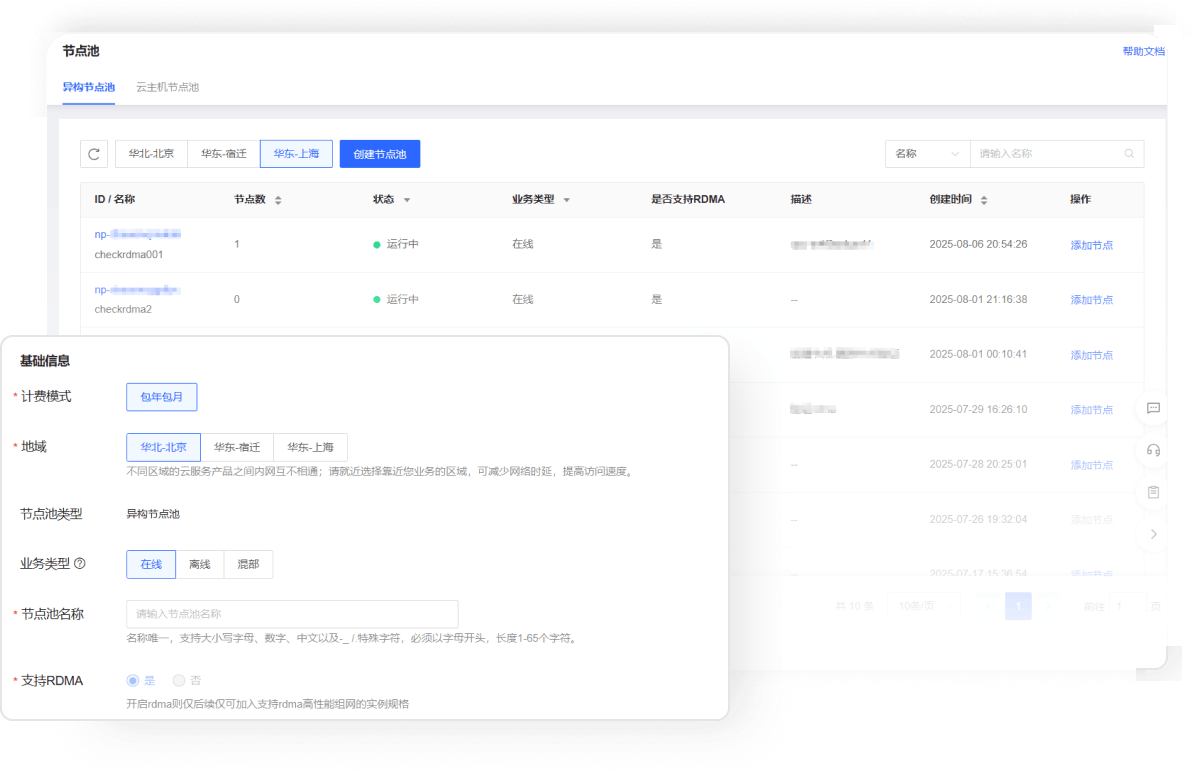Open the 帮助文档 link

coord(1143,51)
